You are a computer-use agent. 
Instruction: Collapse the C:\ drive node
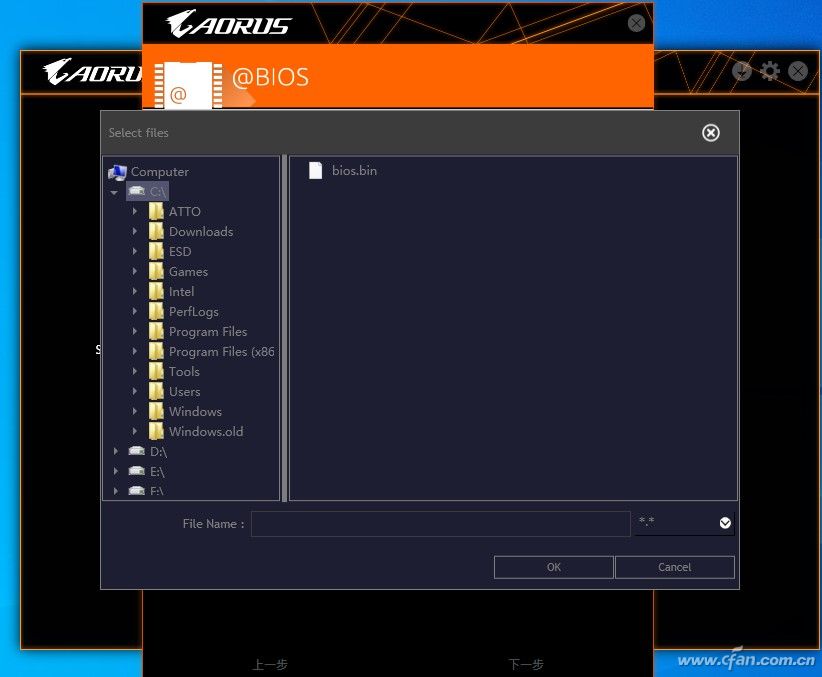(114, 192)
